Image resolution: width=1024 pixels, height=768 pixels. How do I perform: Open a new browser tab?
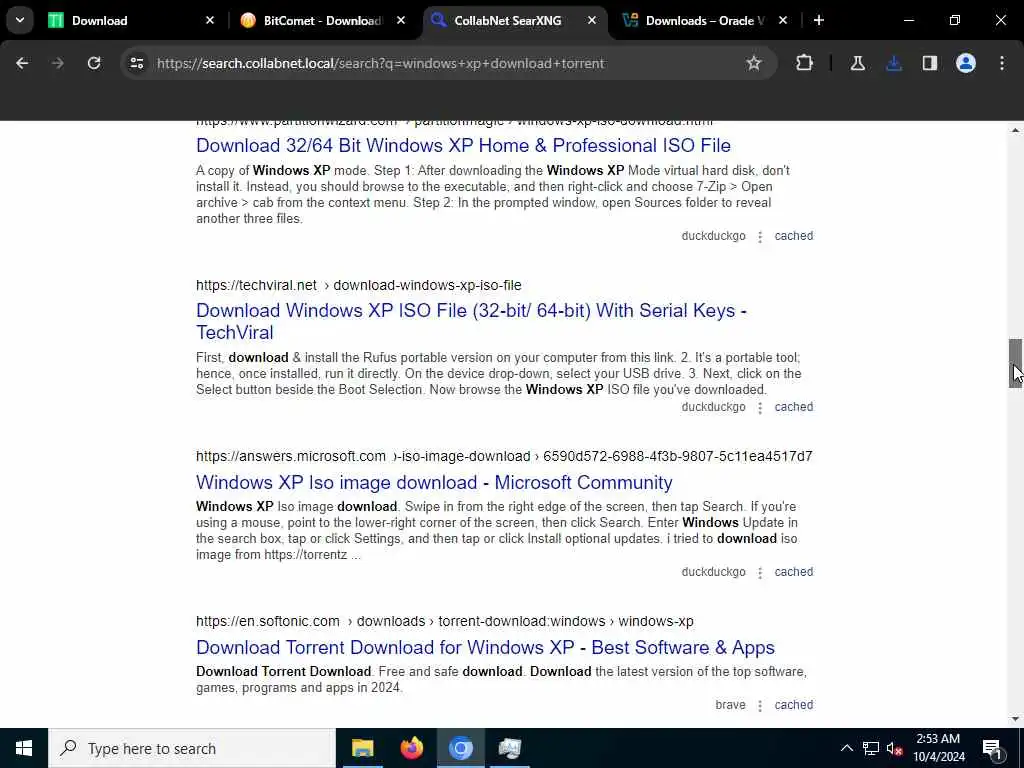coord(819,21)
